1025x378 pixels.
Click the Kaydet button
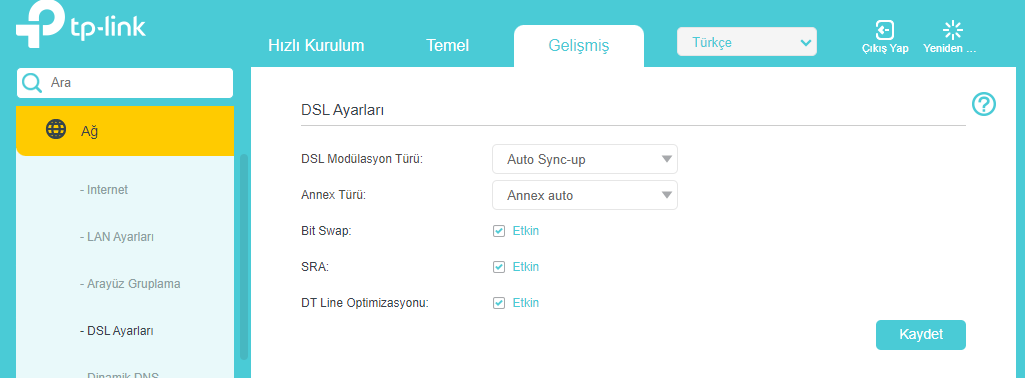[920, 335]
